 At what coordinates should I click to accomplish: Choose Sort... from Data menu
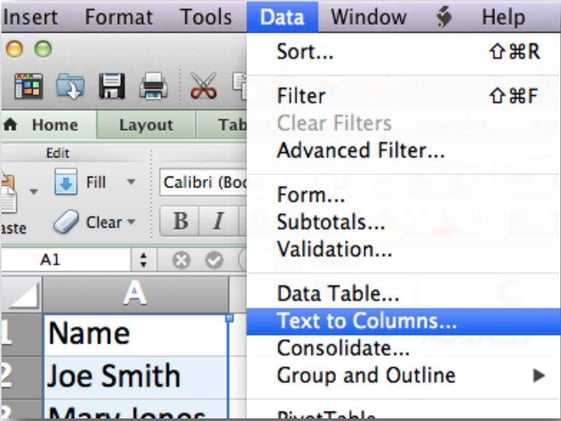[x=404, y=52]
